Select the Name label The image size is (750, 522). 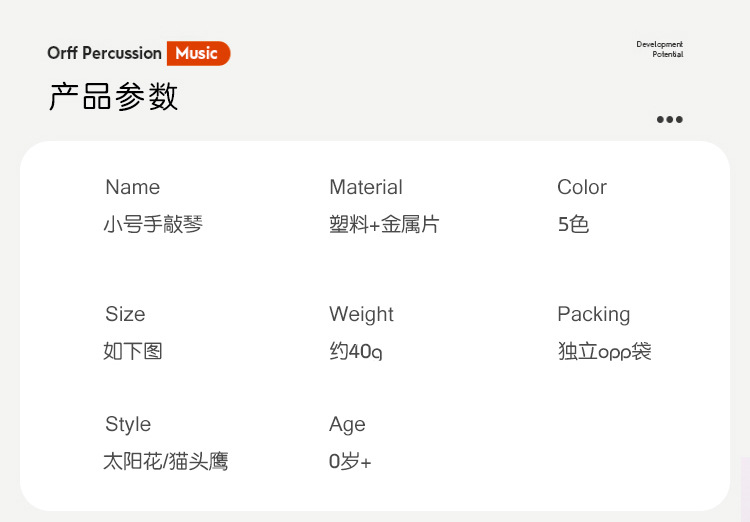(132, 187)
